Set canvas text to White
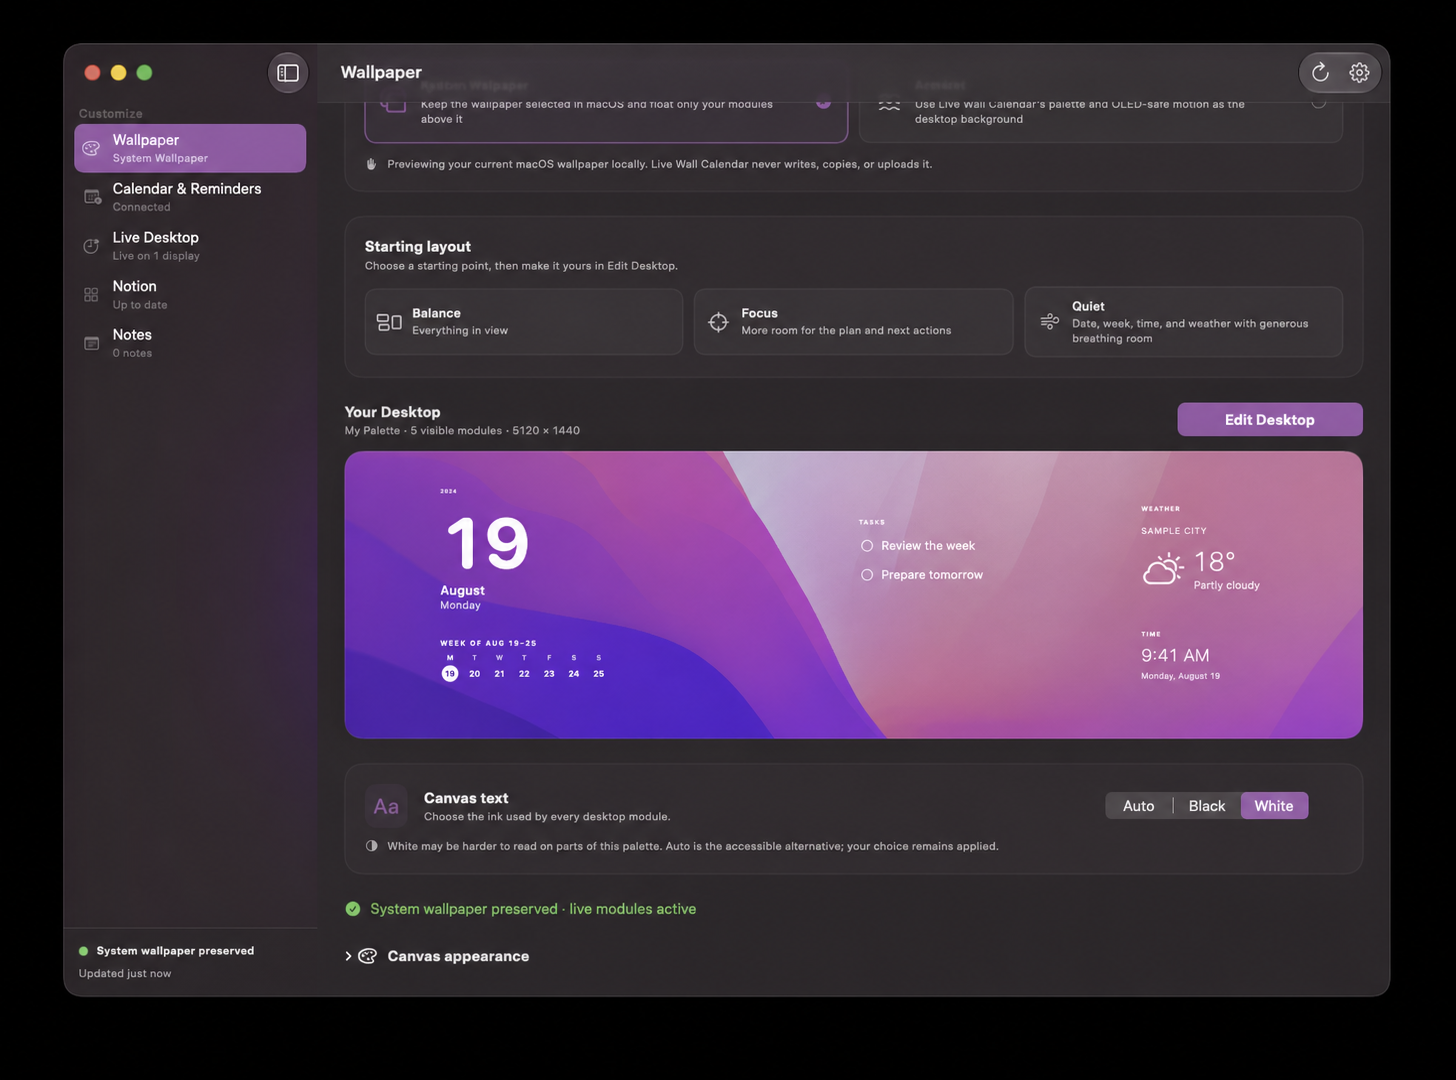The image size is (1456, 1080). click(x=1274, y=806)
